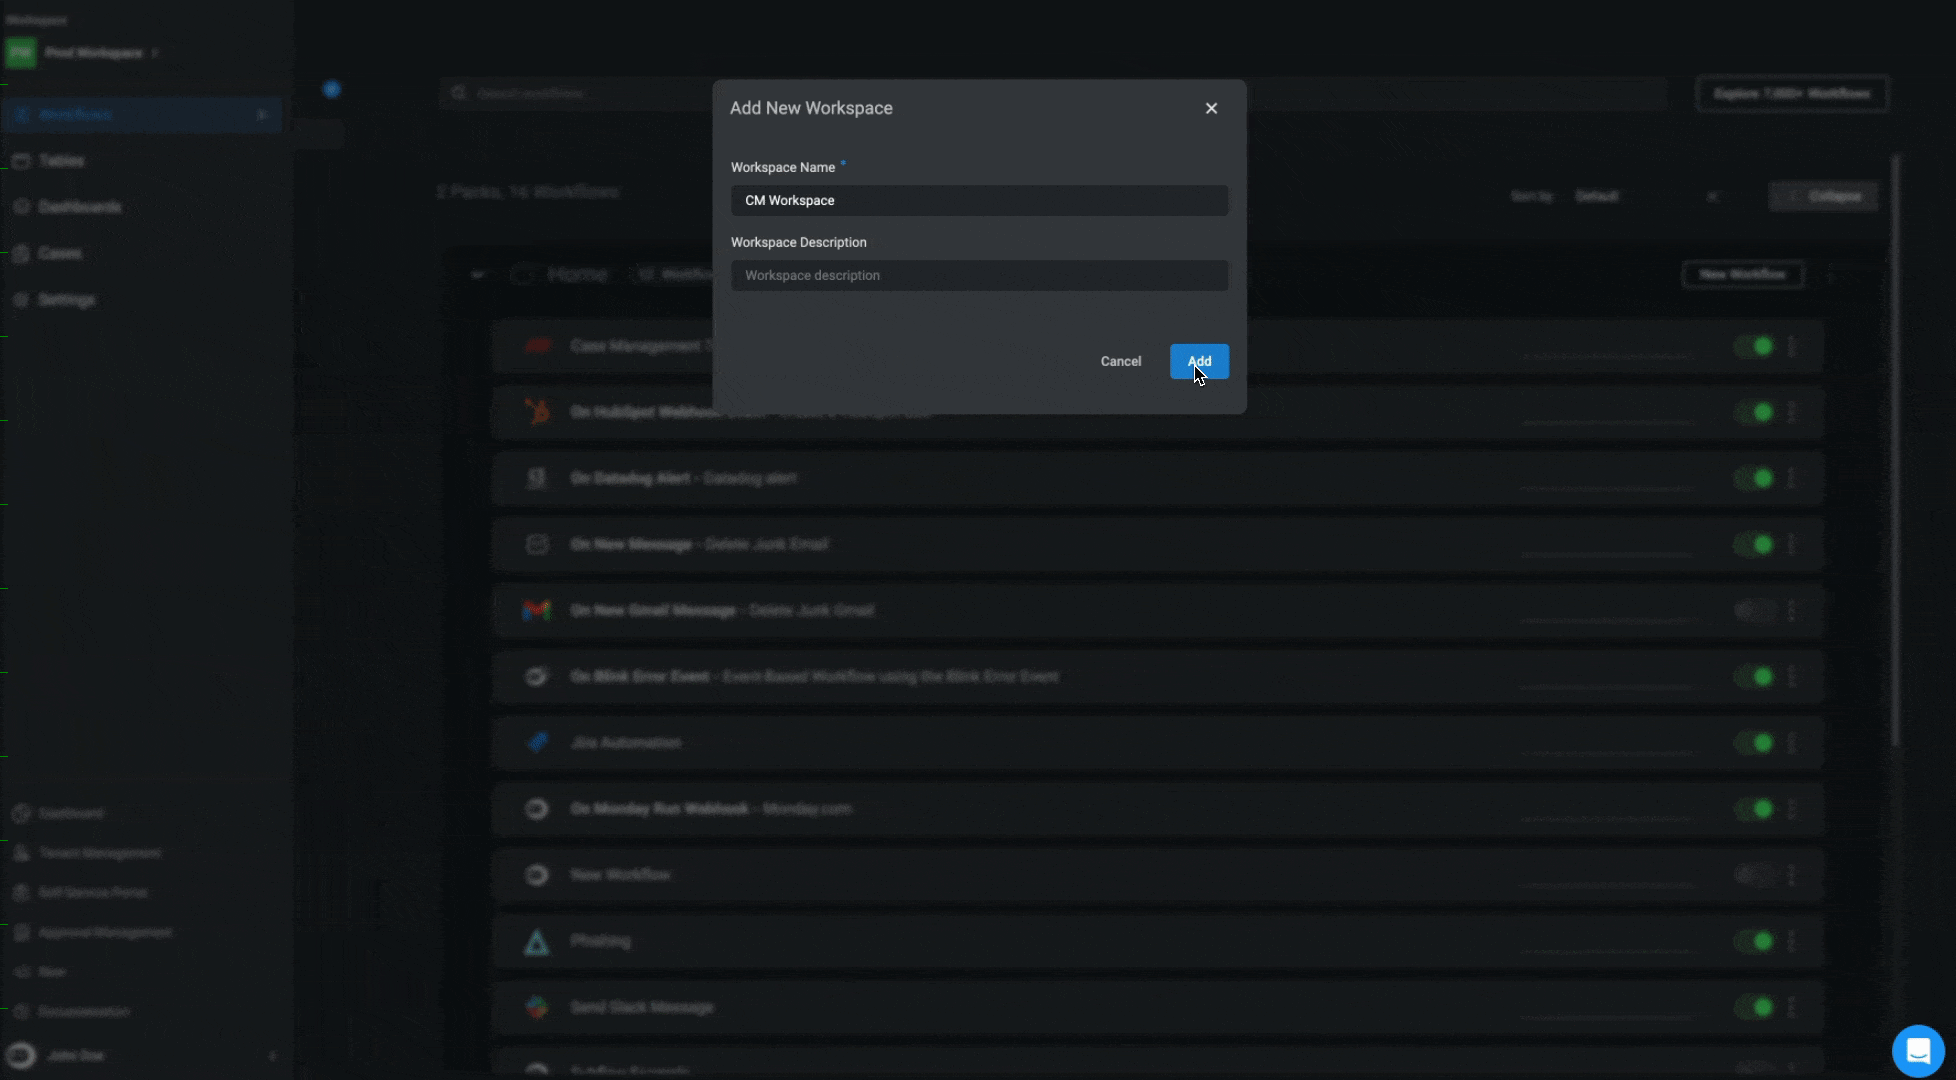Go to Cases in the sidebar
This screenshot has width=1956, height=1080.
[59, 253]
